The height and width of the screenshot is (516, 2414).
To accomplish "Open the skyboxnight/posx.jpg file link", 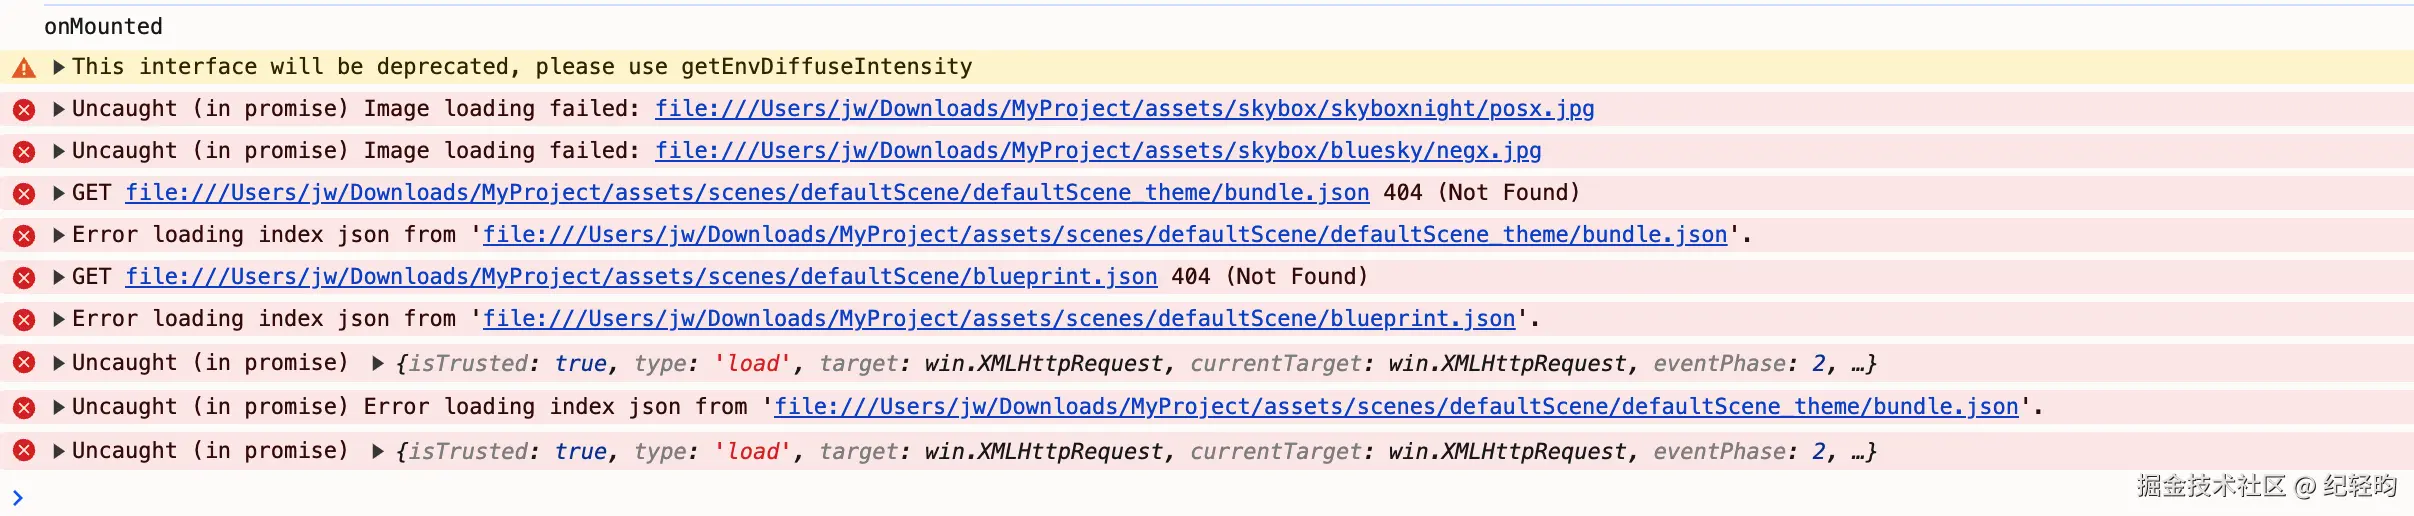I will (1124, 109).
